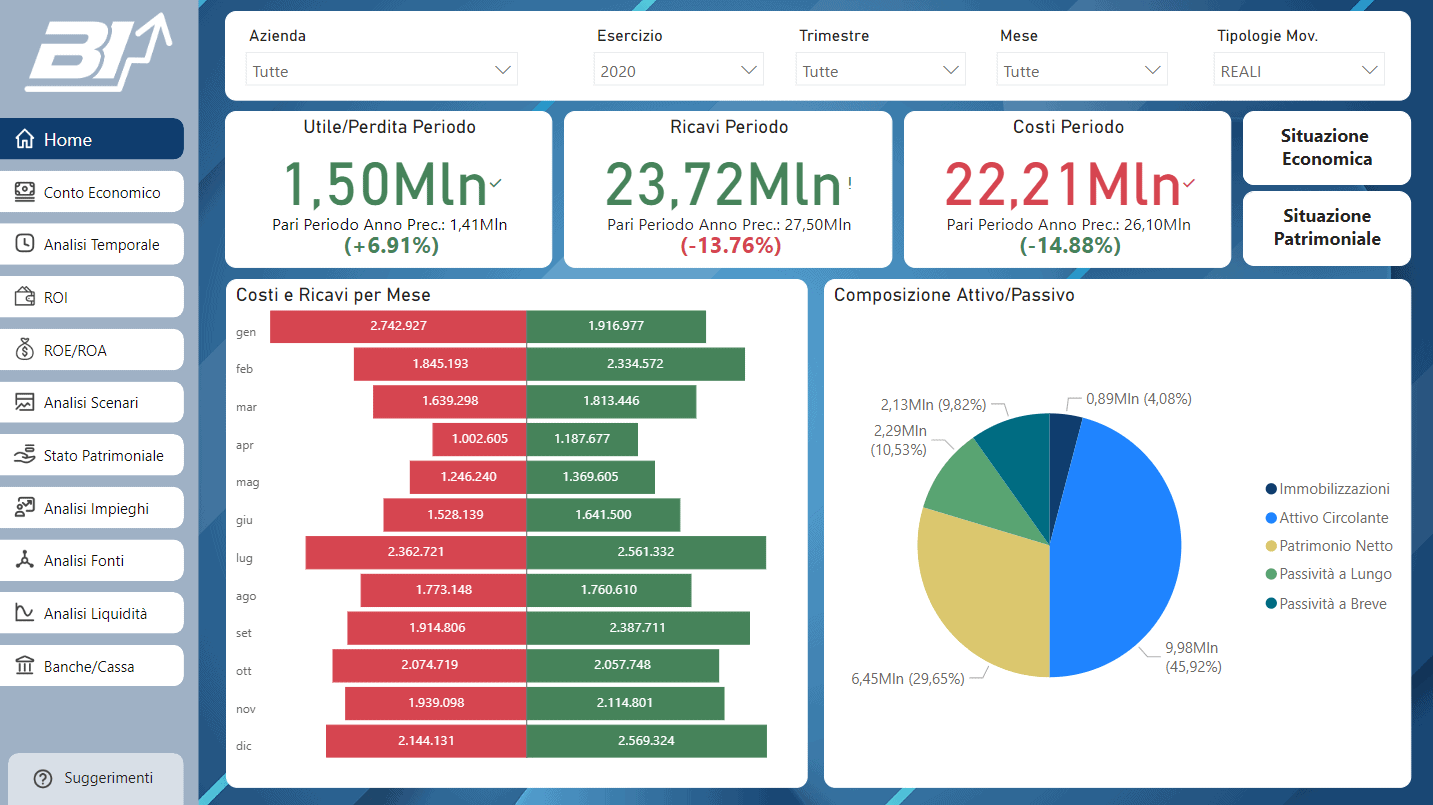Click the pie label 9,98Mln (45,92%)
The height and width of the screenshot is (805, 1433).
tap(1192, 657)
